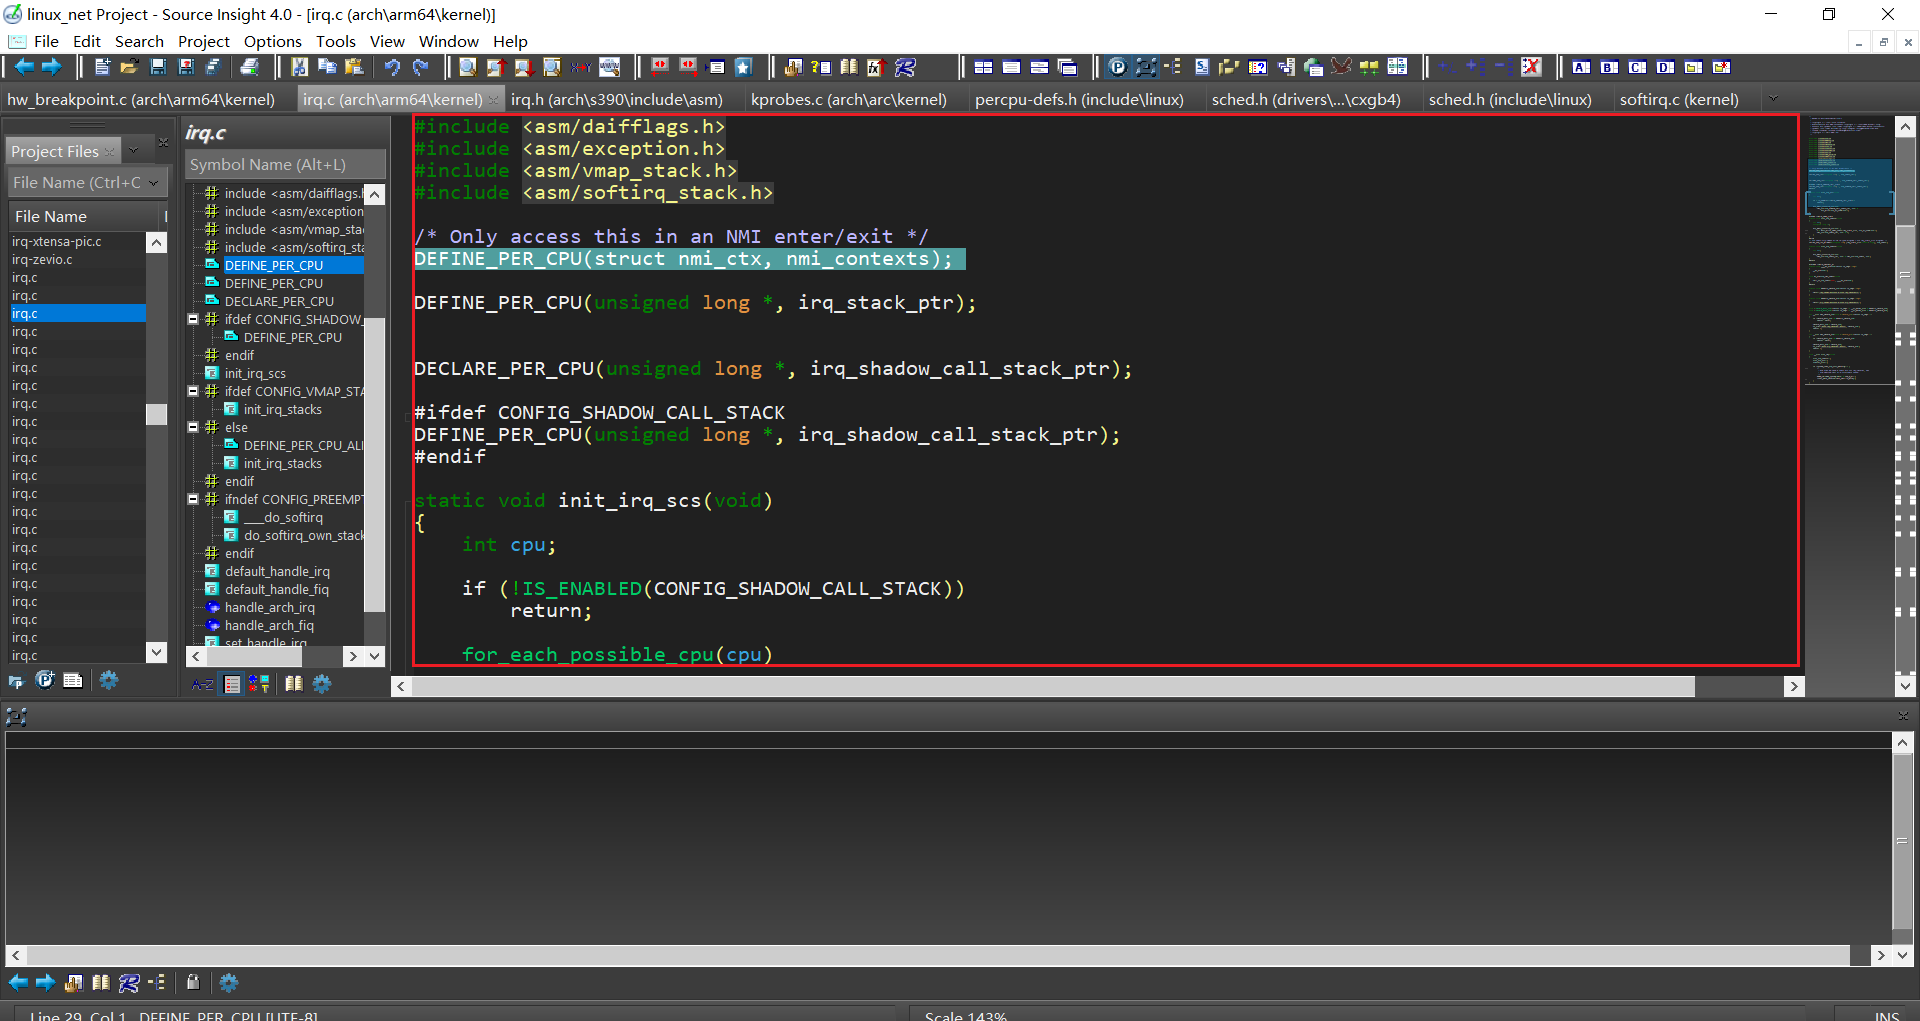Collapse the ifdef CONFIG_SHADOW node
1920x1021 pixels.
[x=193, y=320]
